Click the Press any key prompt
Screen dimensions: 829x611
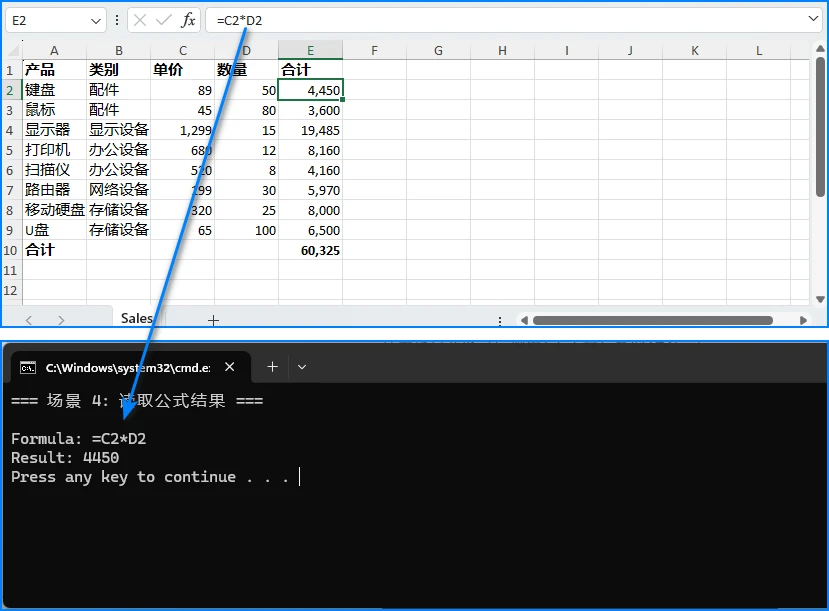point(150,477)
